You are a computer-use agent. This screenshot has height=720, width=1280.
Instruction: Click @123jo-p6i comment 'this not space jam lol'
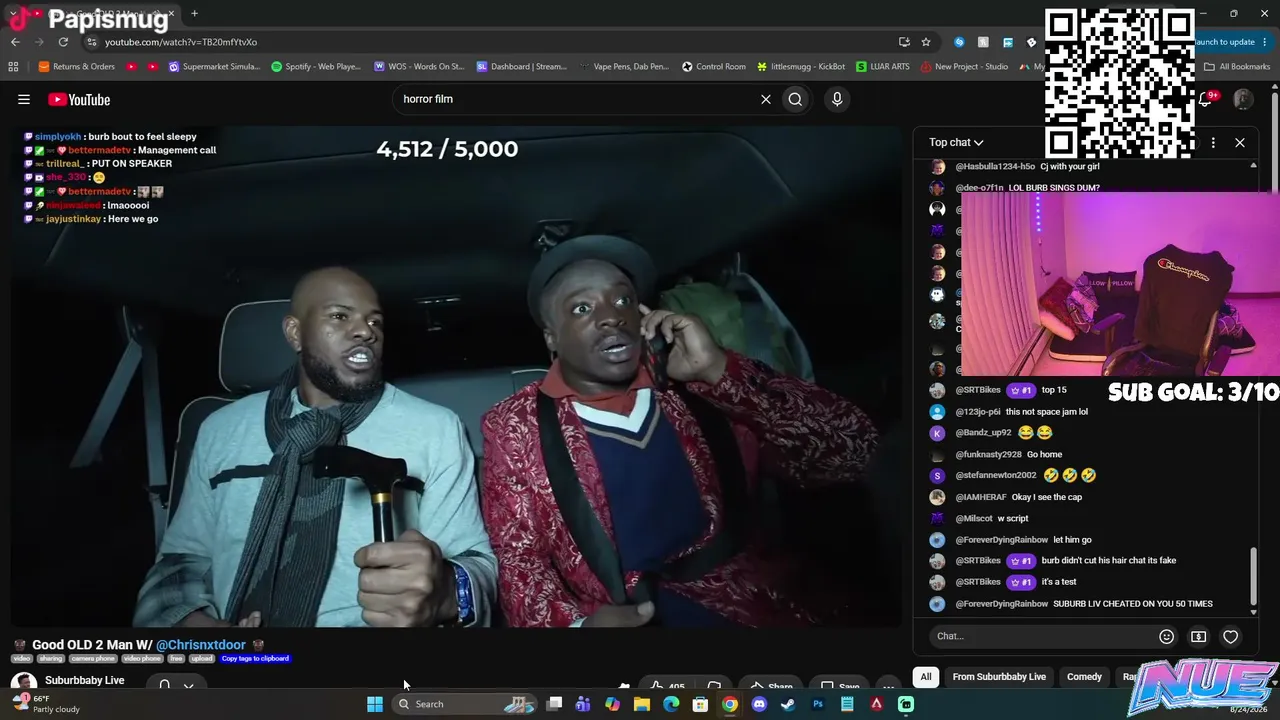[x=1047, y=412]
